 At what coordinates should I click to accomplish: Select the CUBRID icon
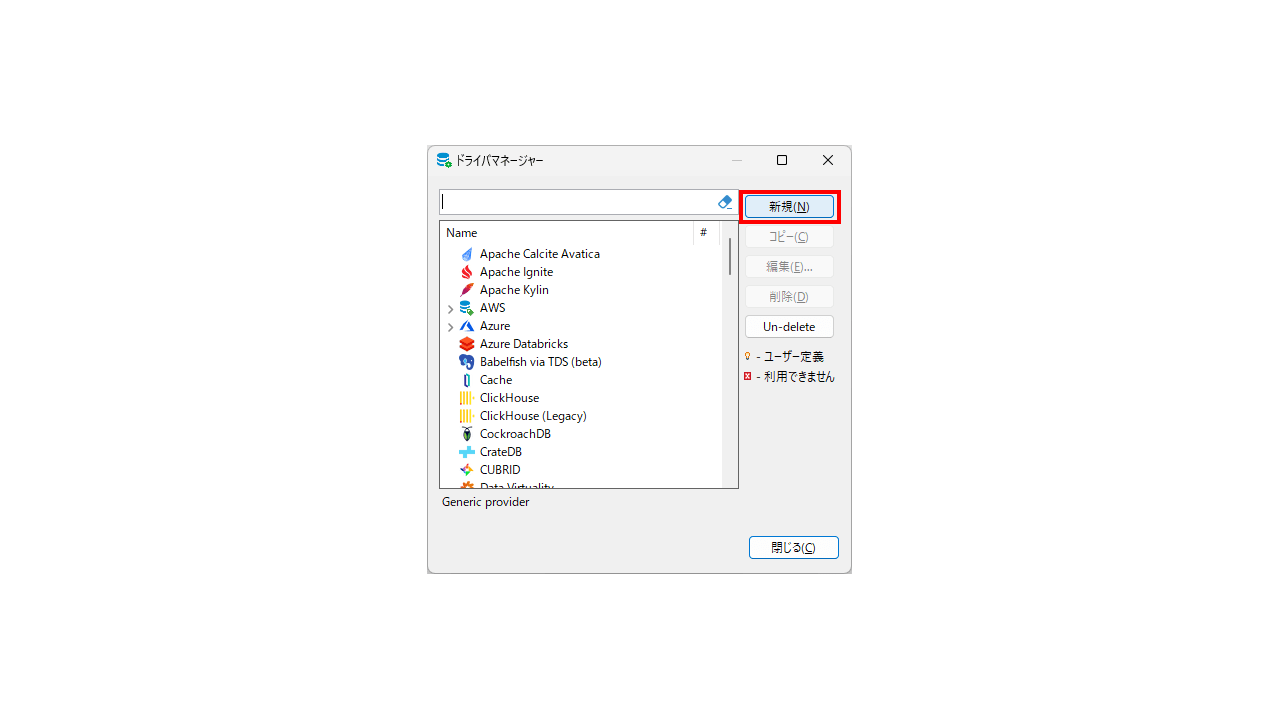(467, 470)
